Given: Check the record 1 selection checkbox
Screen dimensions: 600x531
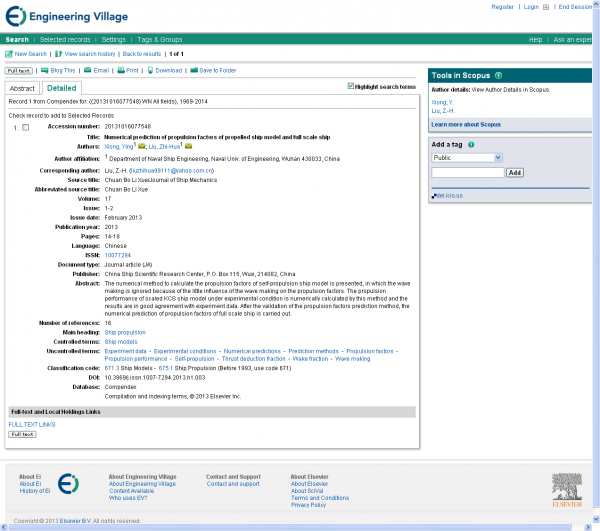Looking at the screenshot, I should (26, 127).
